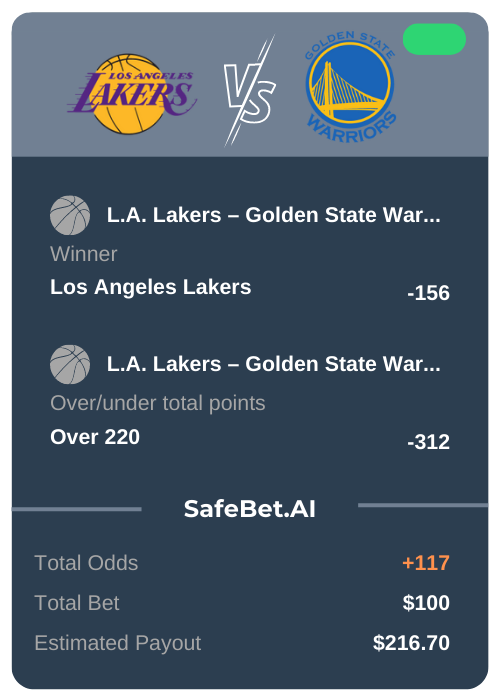Image resolution: width=500 pixels, height=700 pixels.
Task: Click the Winner market label
Action: [x=83, y=254]
